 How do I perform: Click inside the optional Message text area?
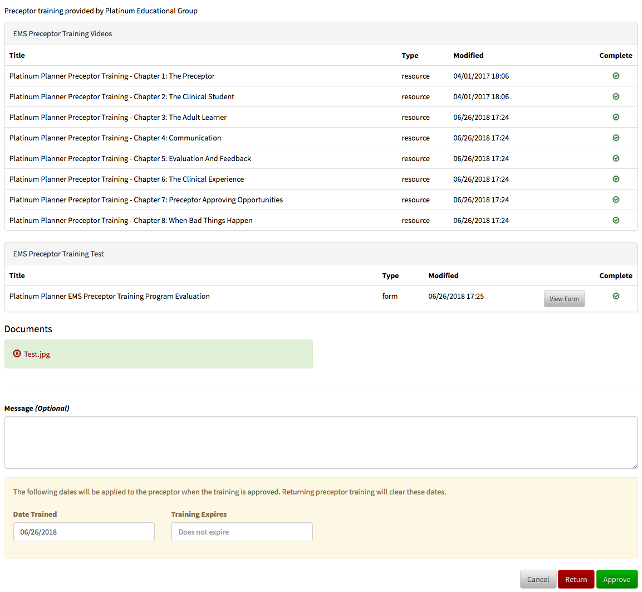tap(320, 442)
